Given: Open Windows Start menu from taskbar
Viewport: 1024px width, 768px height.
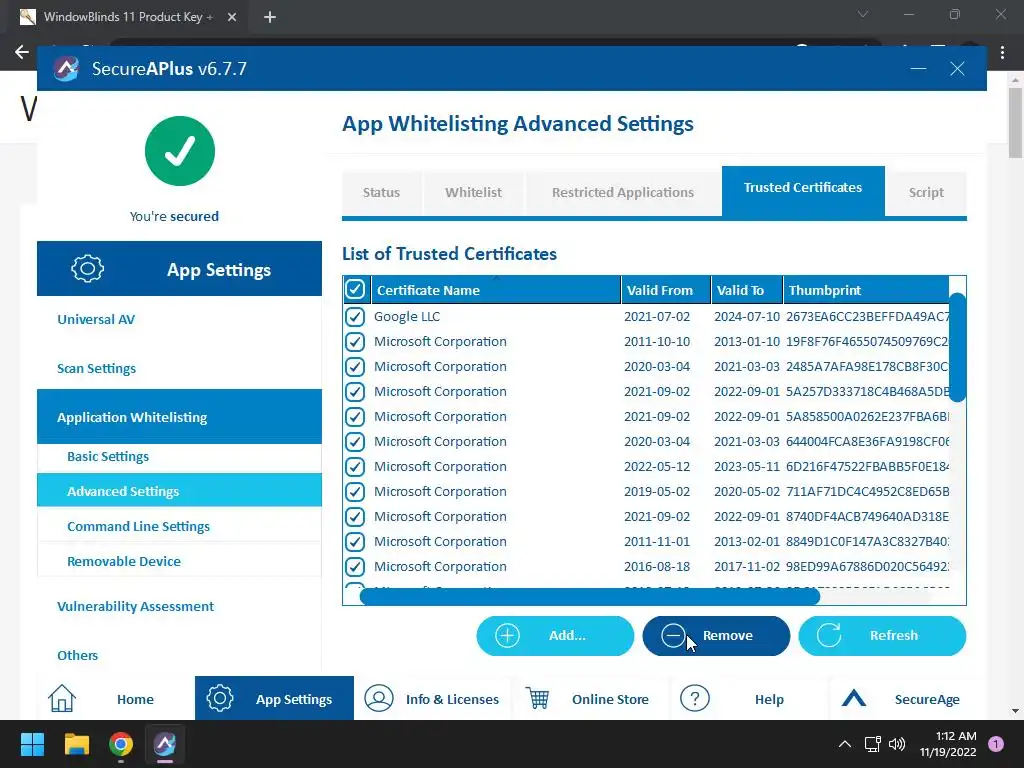Looking at the screenshot, I should pyautogui.click(x=32, y=744).
